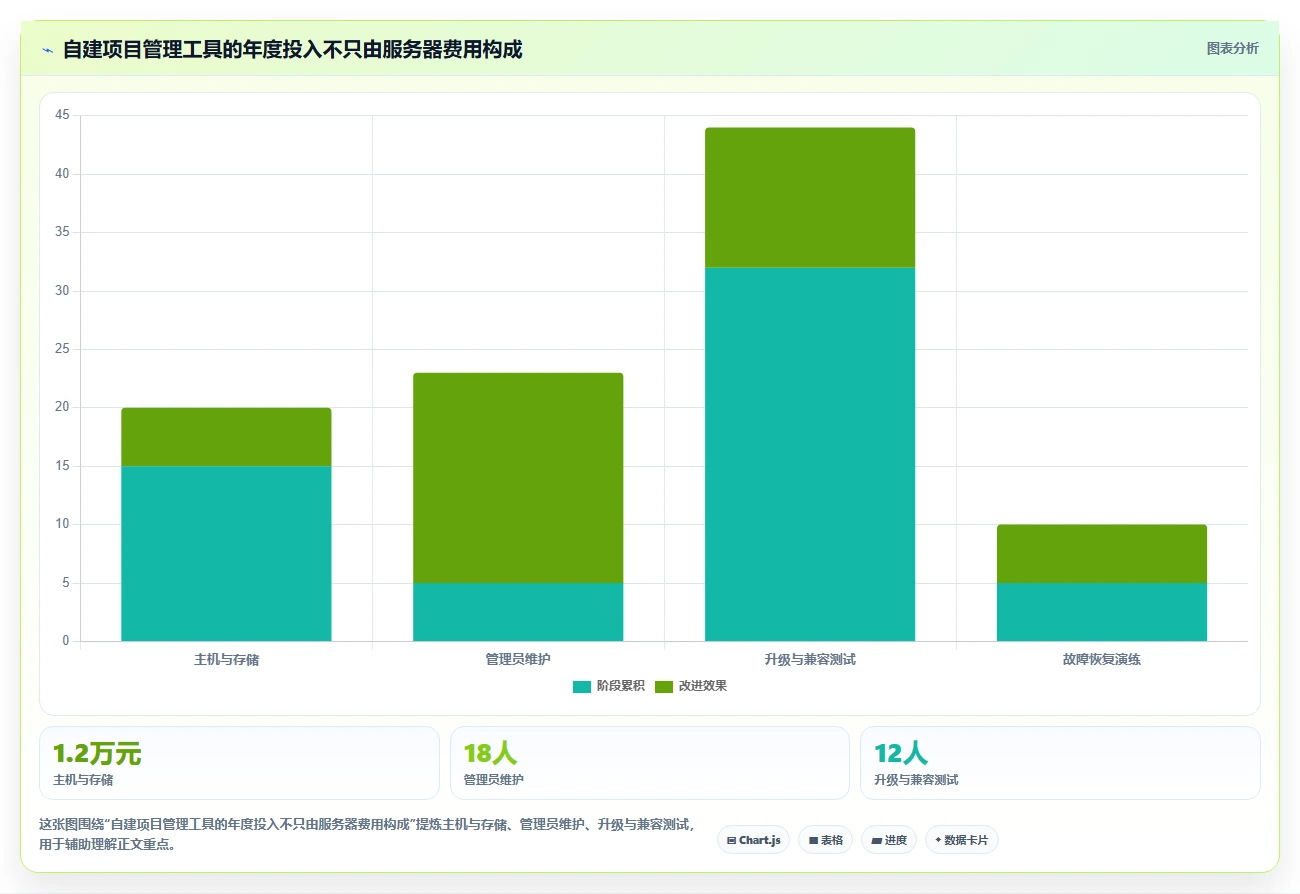Click the 主机与存储 x-axis label
Image resolution: width=1300 pixels, height=894 pixels.
226,660
